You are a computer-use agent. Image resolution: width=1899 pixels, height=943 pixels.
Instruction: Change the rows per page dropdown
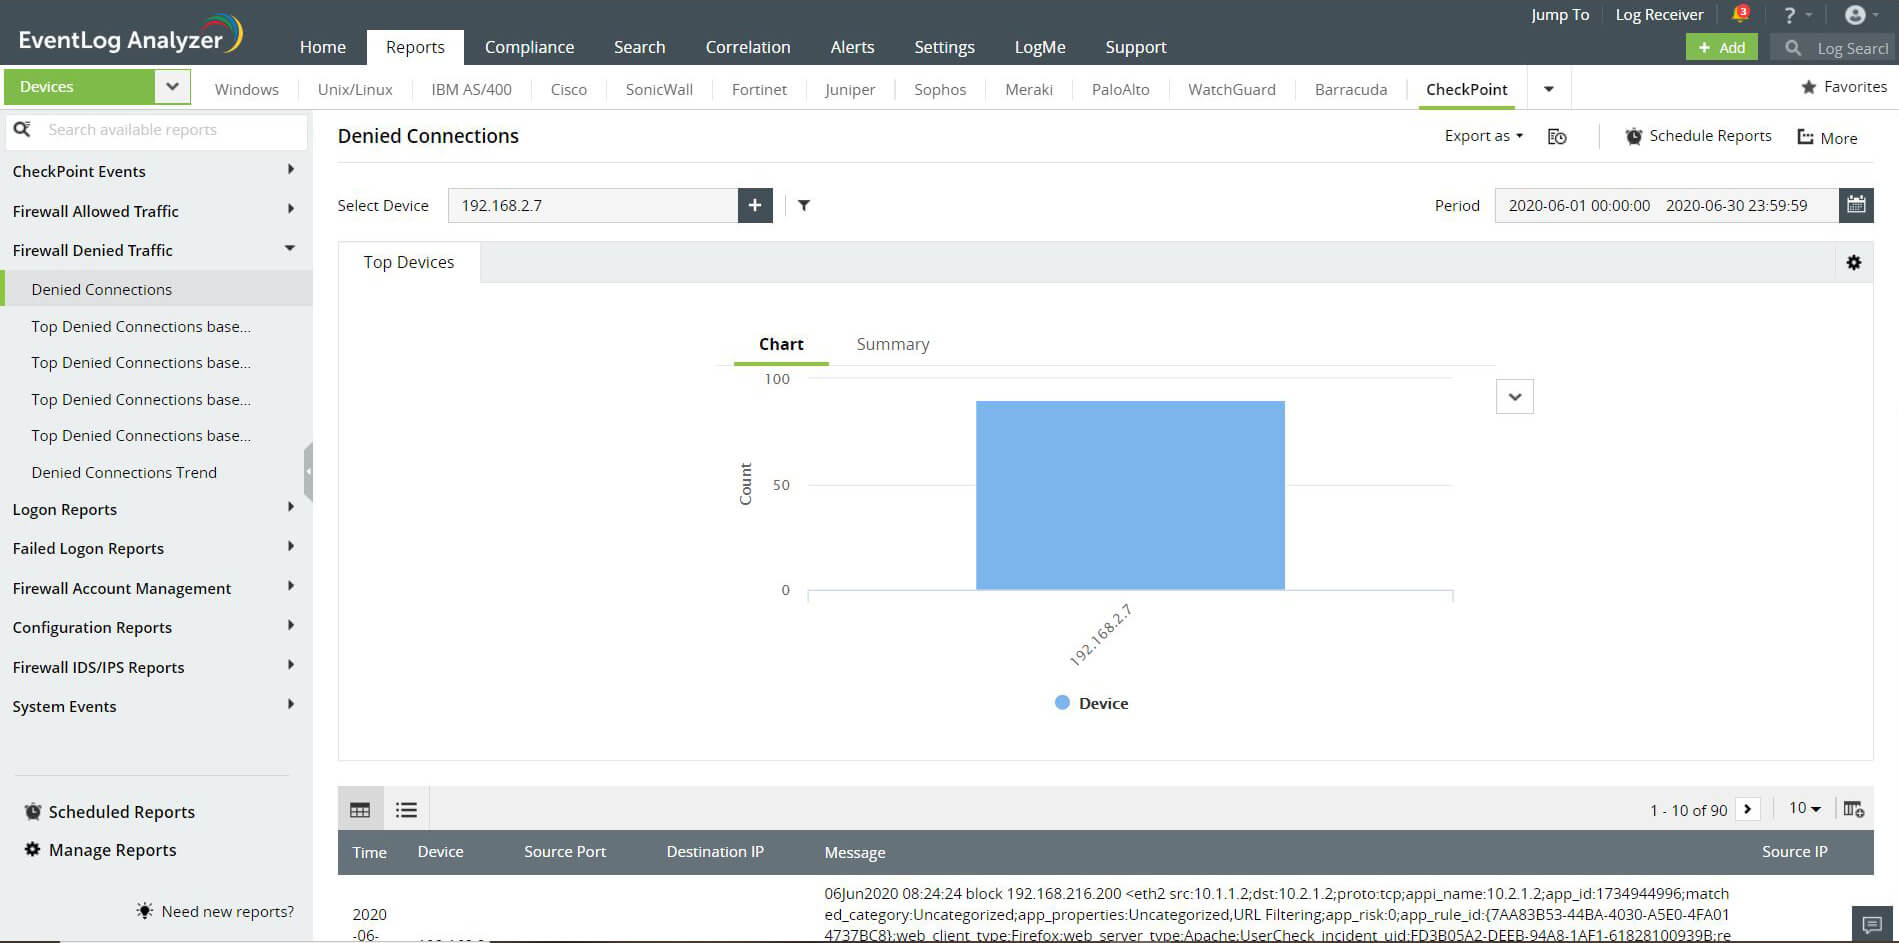pos(1805,808)
